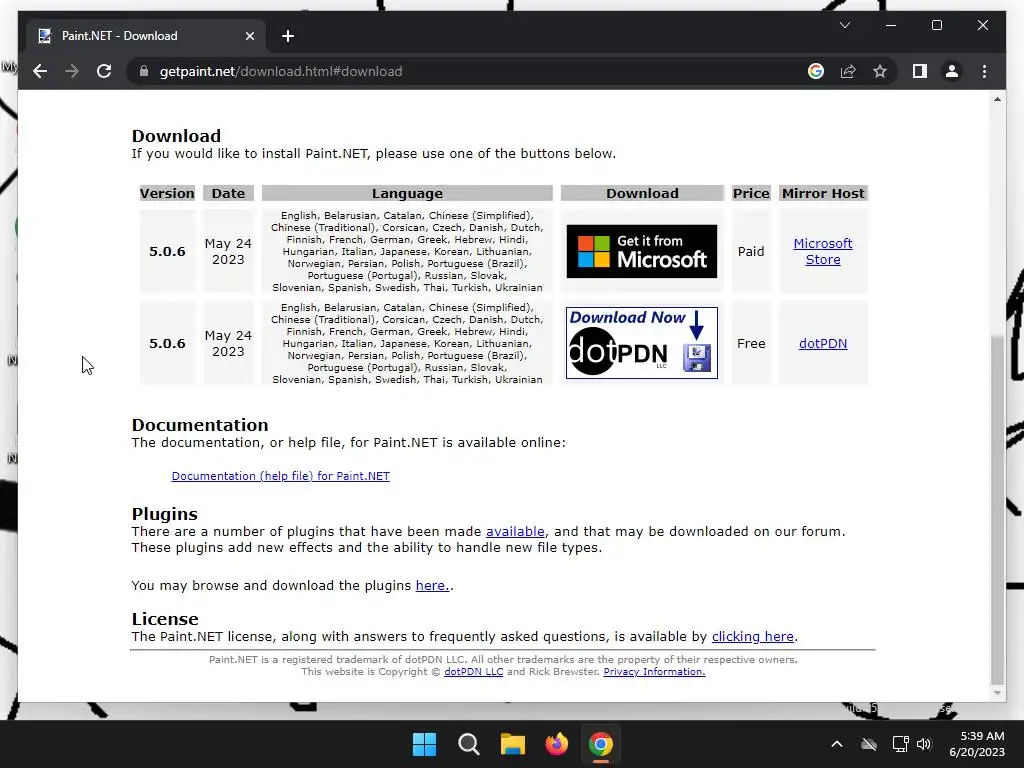
Task: Click the page scrollbar thumb
Action: (997, 508)
